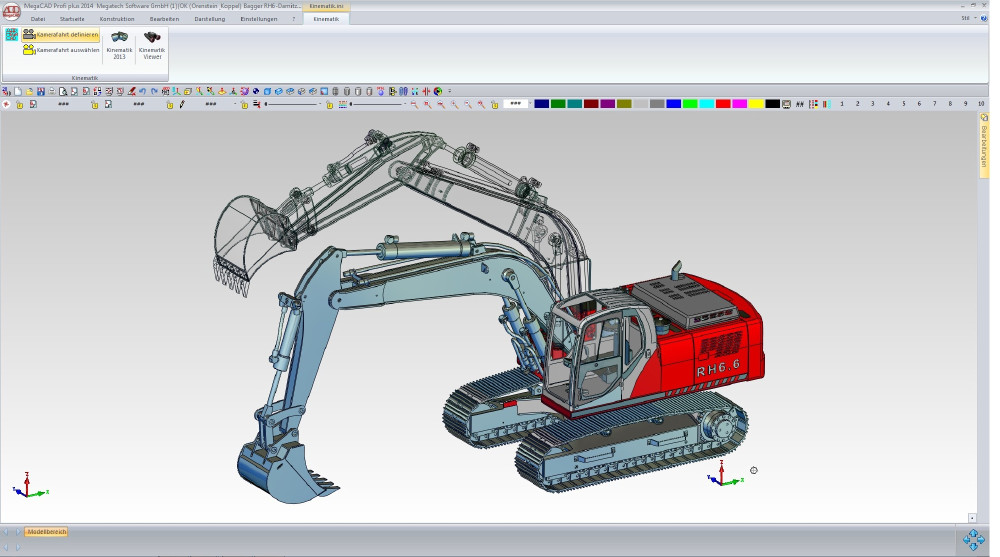Image resolution: width=1000 pixels, height=557 pixels.
Task: Launch Kinematik 2013
Action: [x=119, y=45]
